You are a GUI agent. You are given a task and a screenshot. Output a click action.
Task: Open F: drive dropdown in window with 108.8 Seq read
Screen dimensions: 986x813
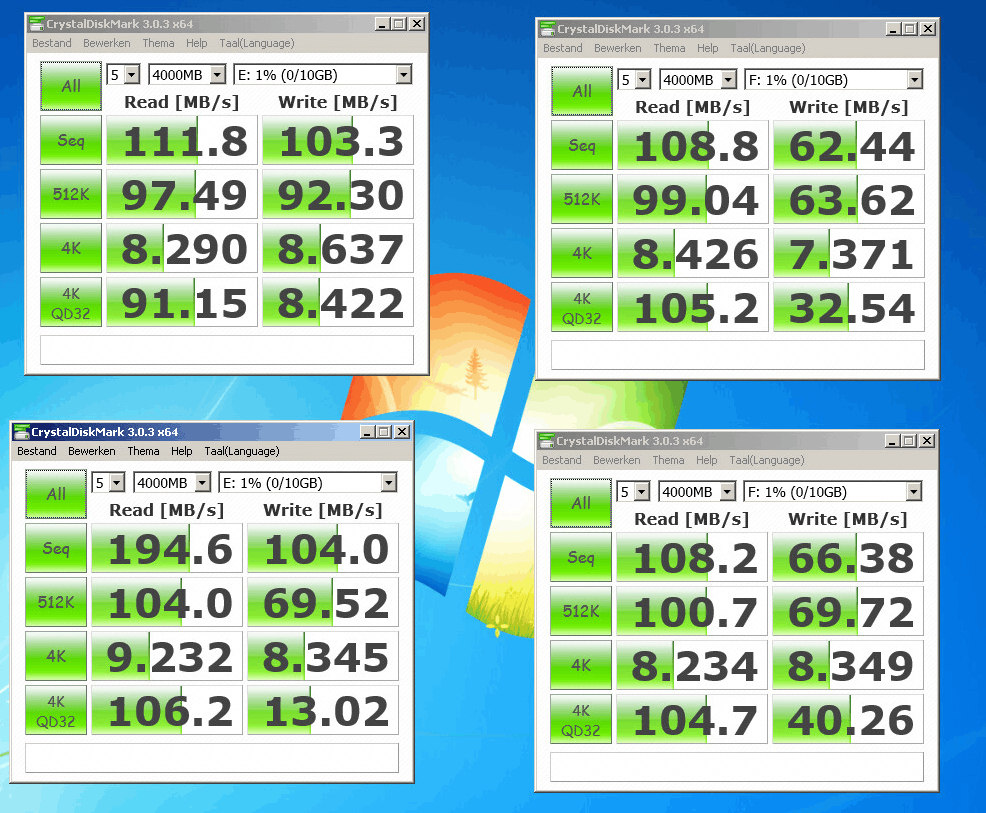834,80
